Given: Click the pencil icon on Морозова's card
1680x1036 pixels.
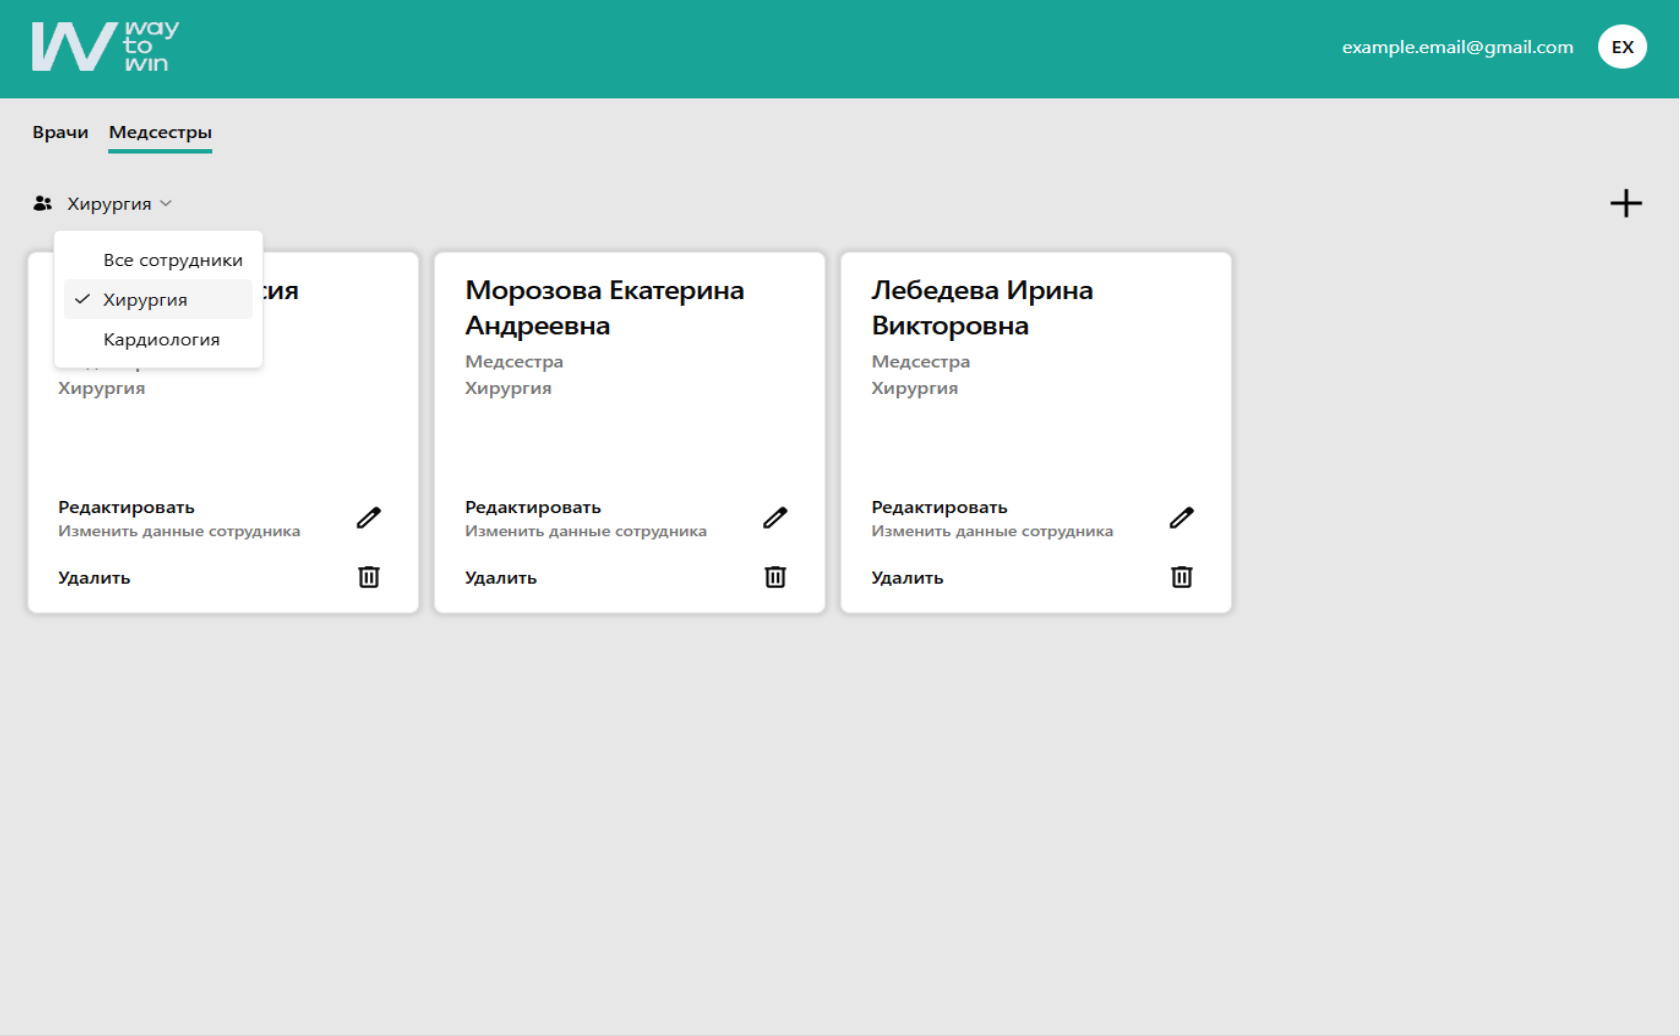Looking at the screenshot, I should point(775,517).
